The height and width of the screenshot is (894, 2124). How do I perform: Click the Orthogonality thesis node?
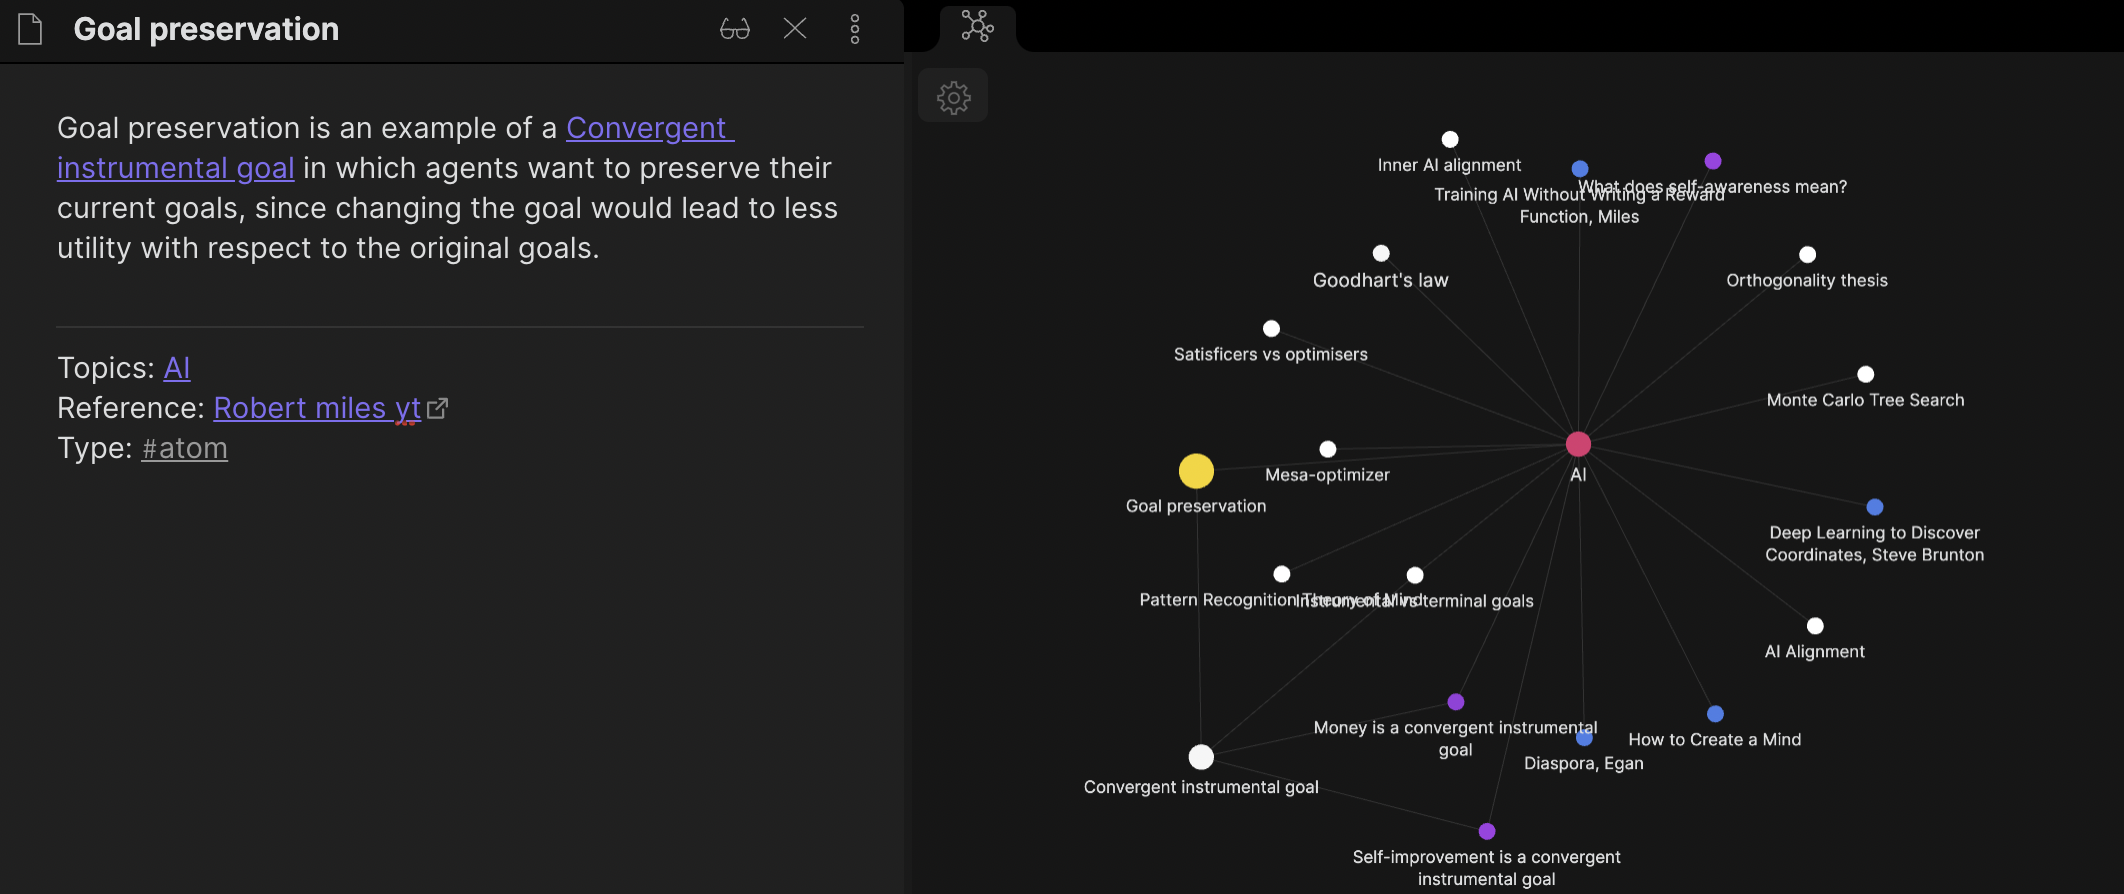tap(1807, 255)
